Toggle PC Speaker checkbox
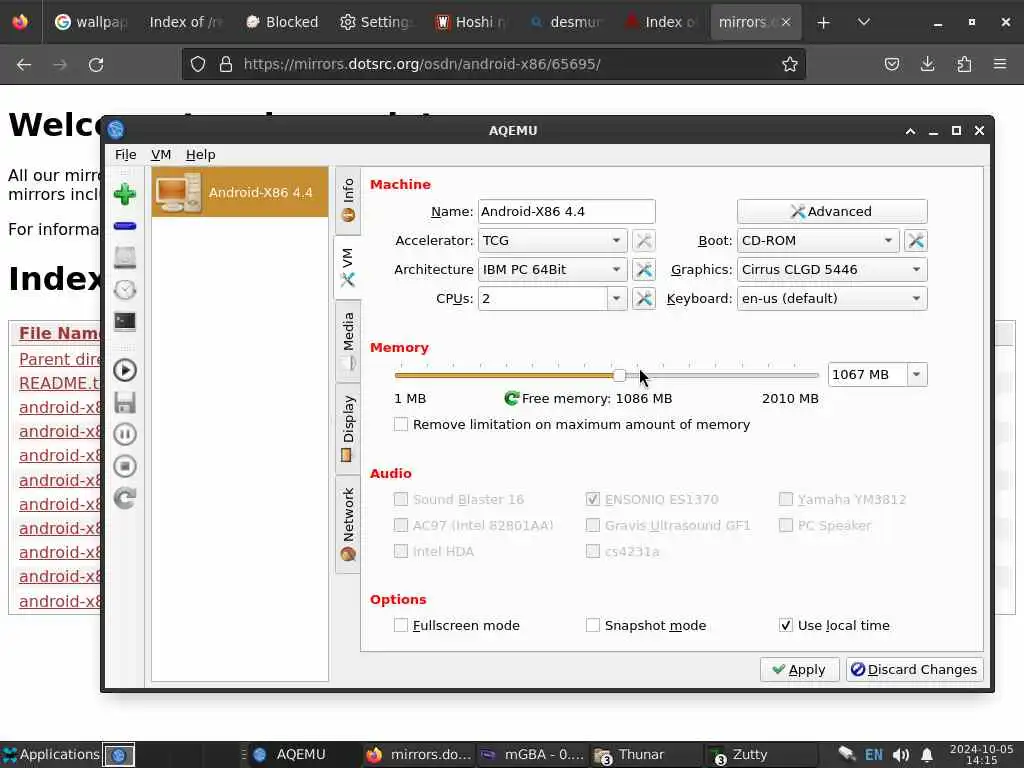 pos(786,525)
